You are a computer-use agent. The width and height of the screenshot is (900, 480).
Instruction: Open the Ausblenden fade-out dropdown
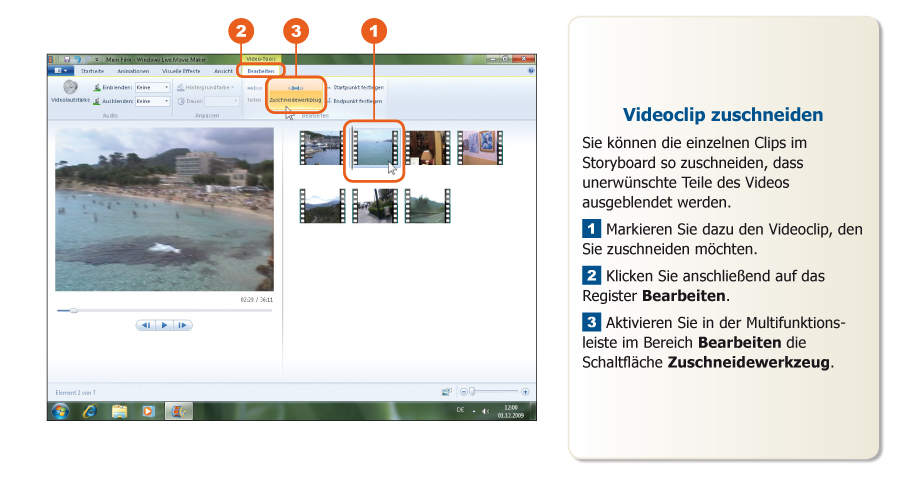click(153, 101)
